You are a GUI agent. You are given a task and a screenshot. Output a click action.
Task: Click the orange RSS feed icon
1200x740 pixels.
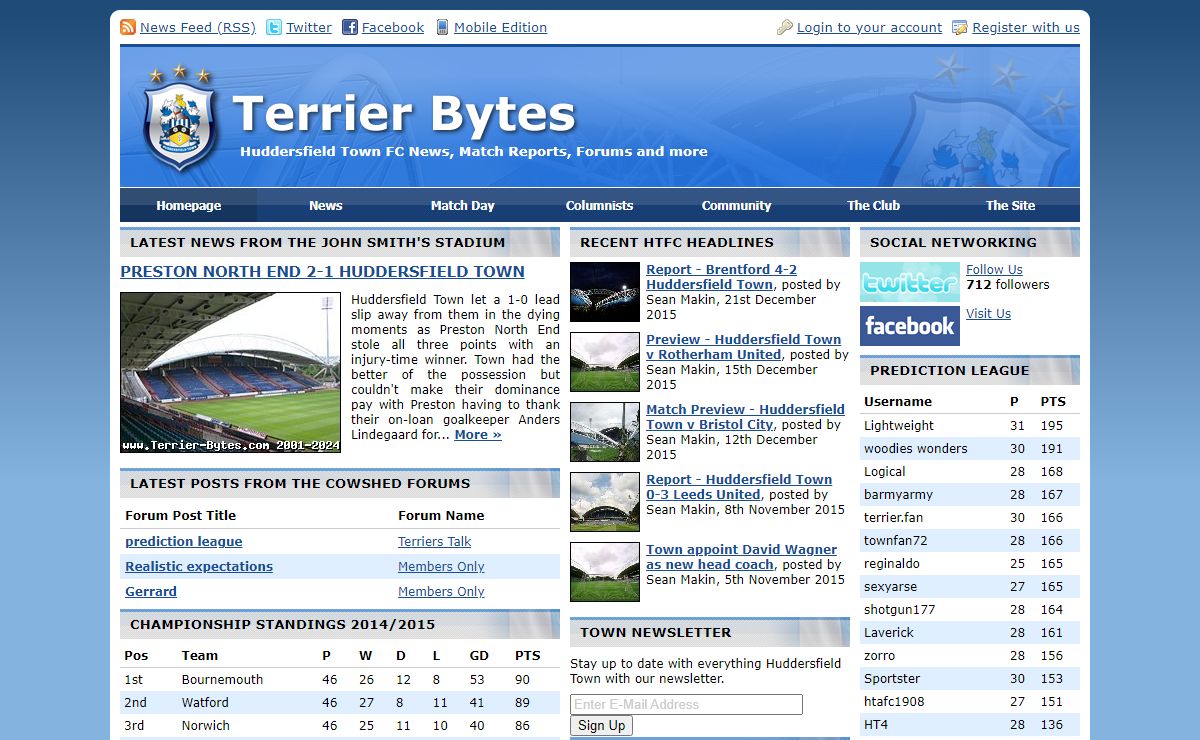128,27
